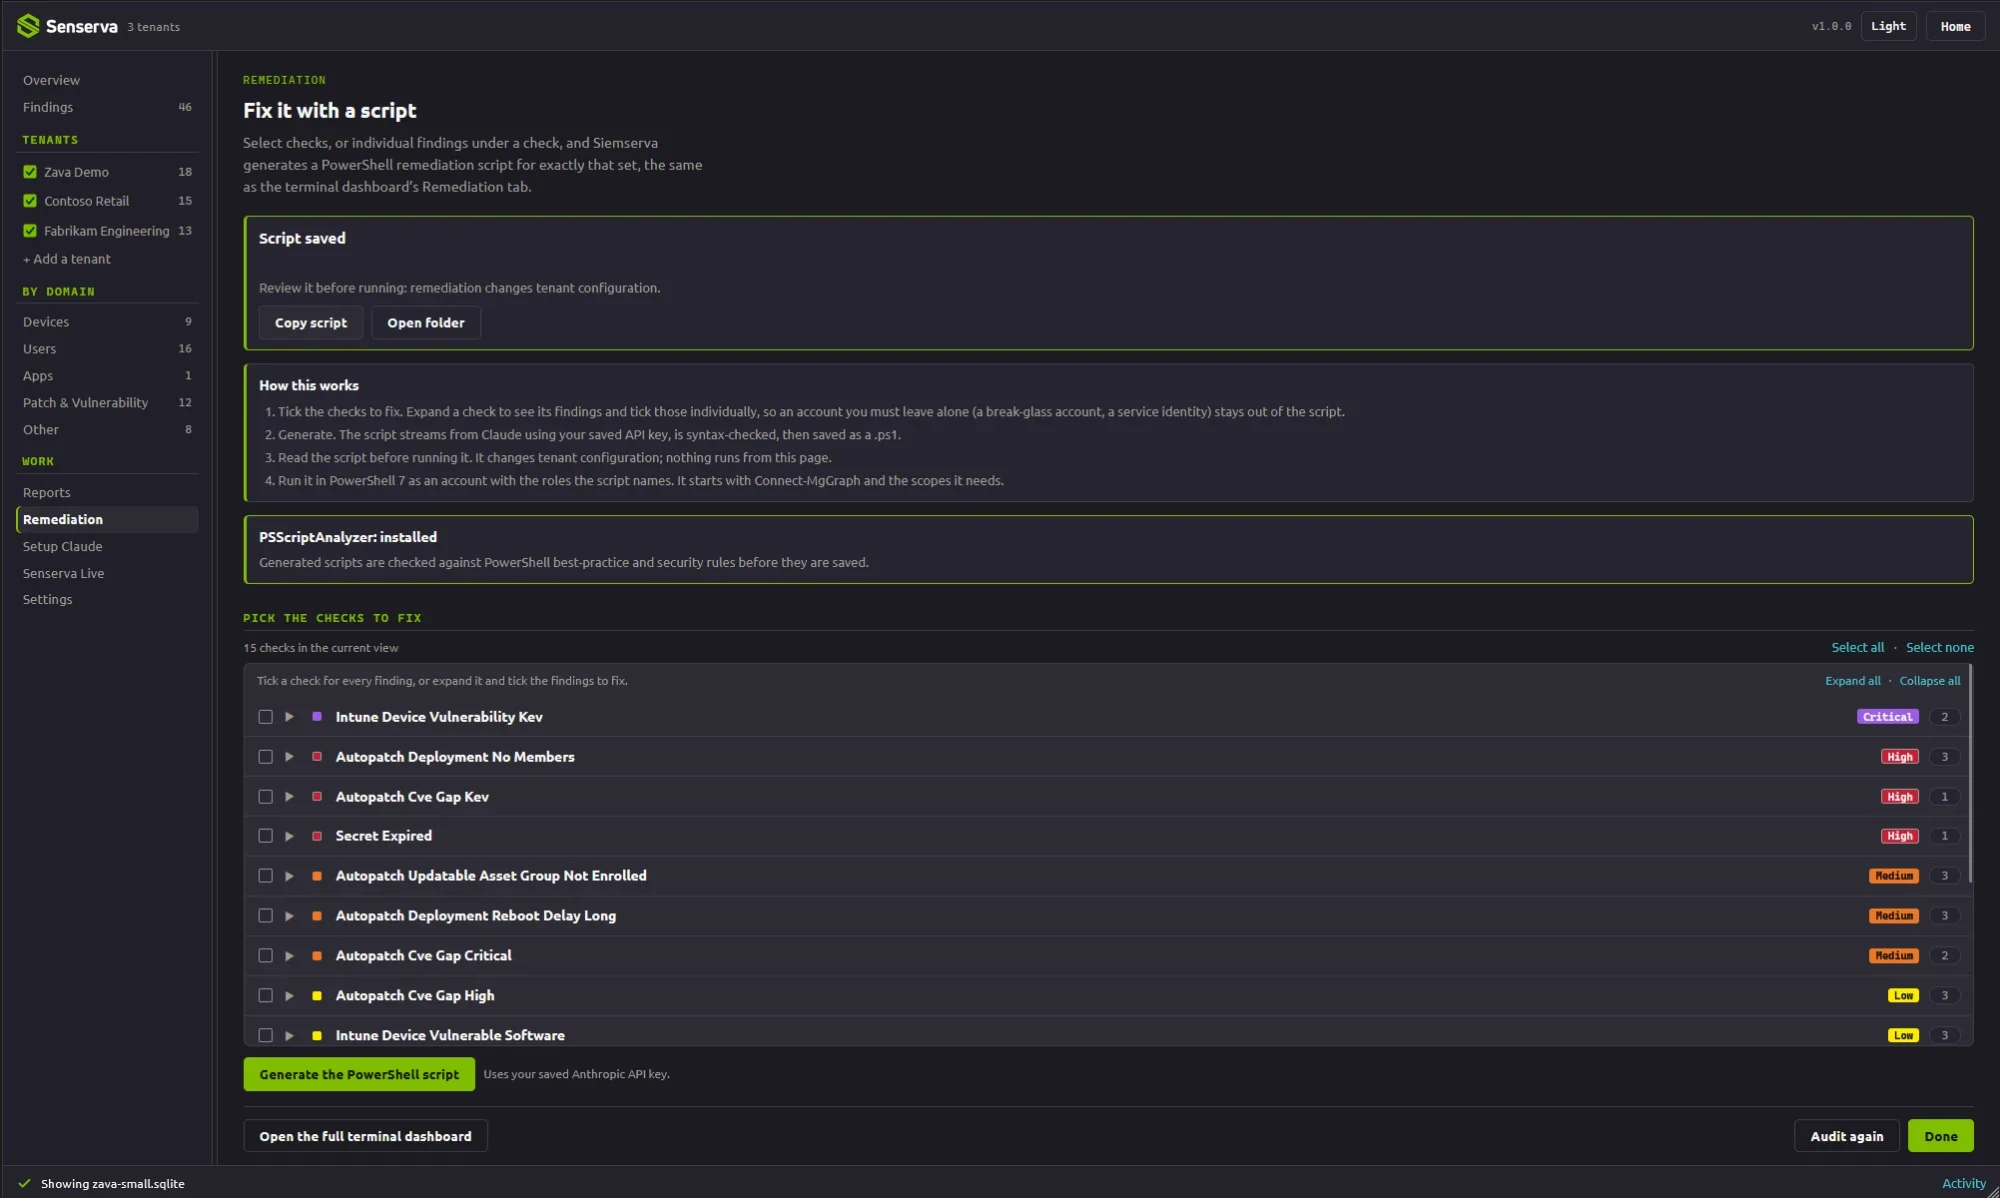The height and width of the screenshot is (1198, 2000).
Task: Click Generate the PowerShell script
Action: coord(359,1075)
